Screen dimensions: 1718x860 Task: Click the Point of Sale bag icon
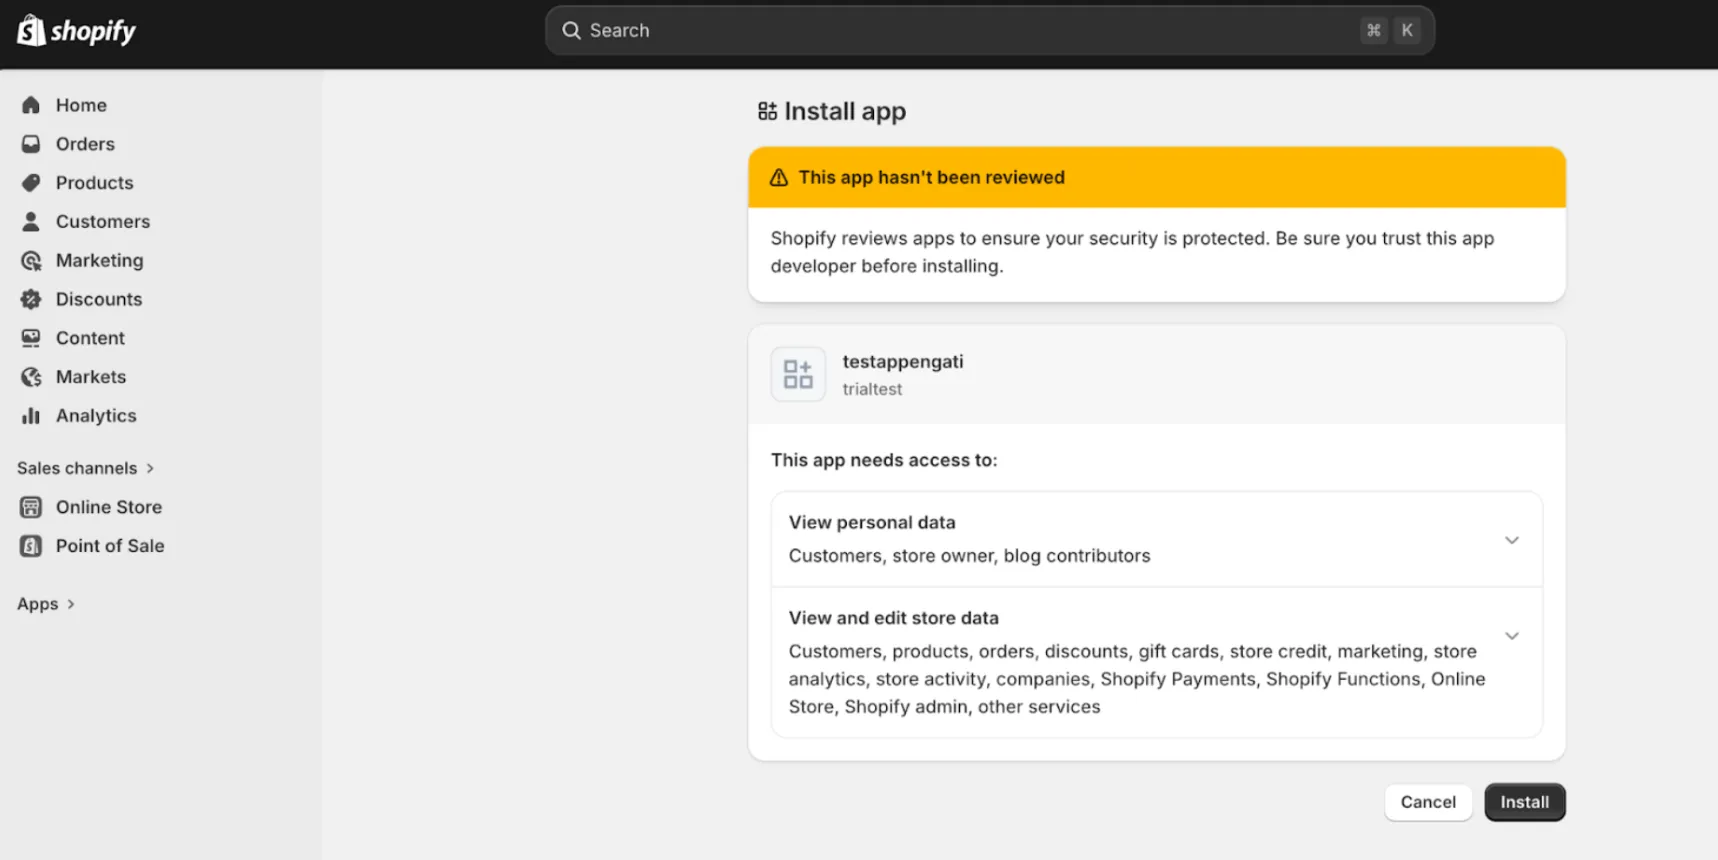pyautogui.click(x=31, y=546)
